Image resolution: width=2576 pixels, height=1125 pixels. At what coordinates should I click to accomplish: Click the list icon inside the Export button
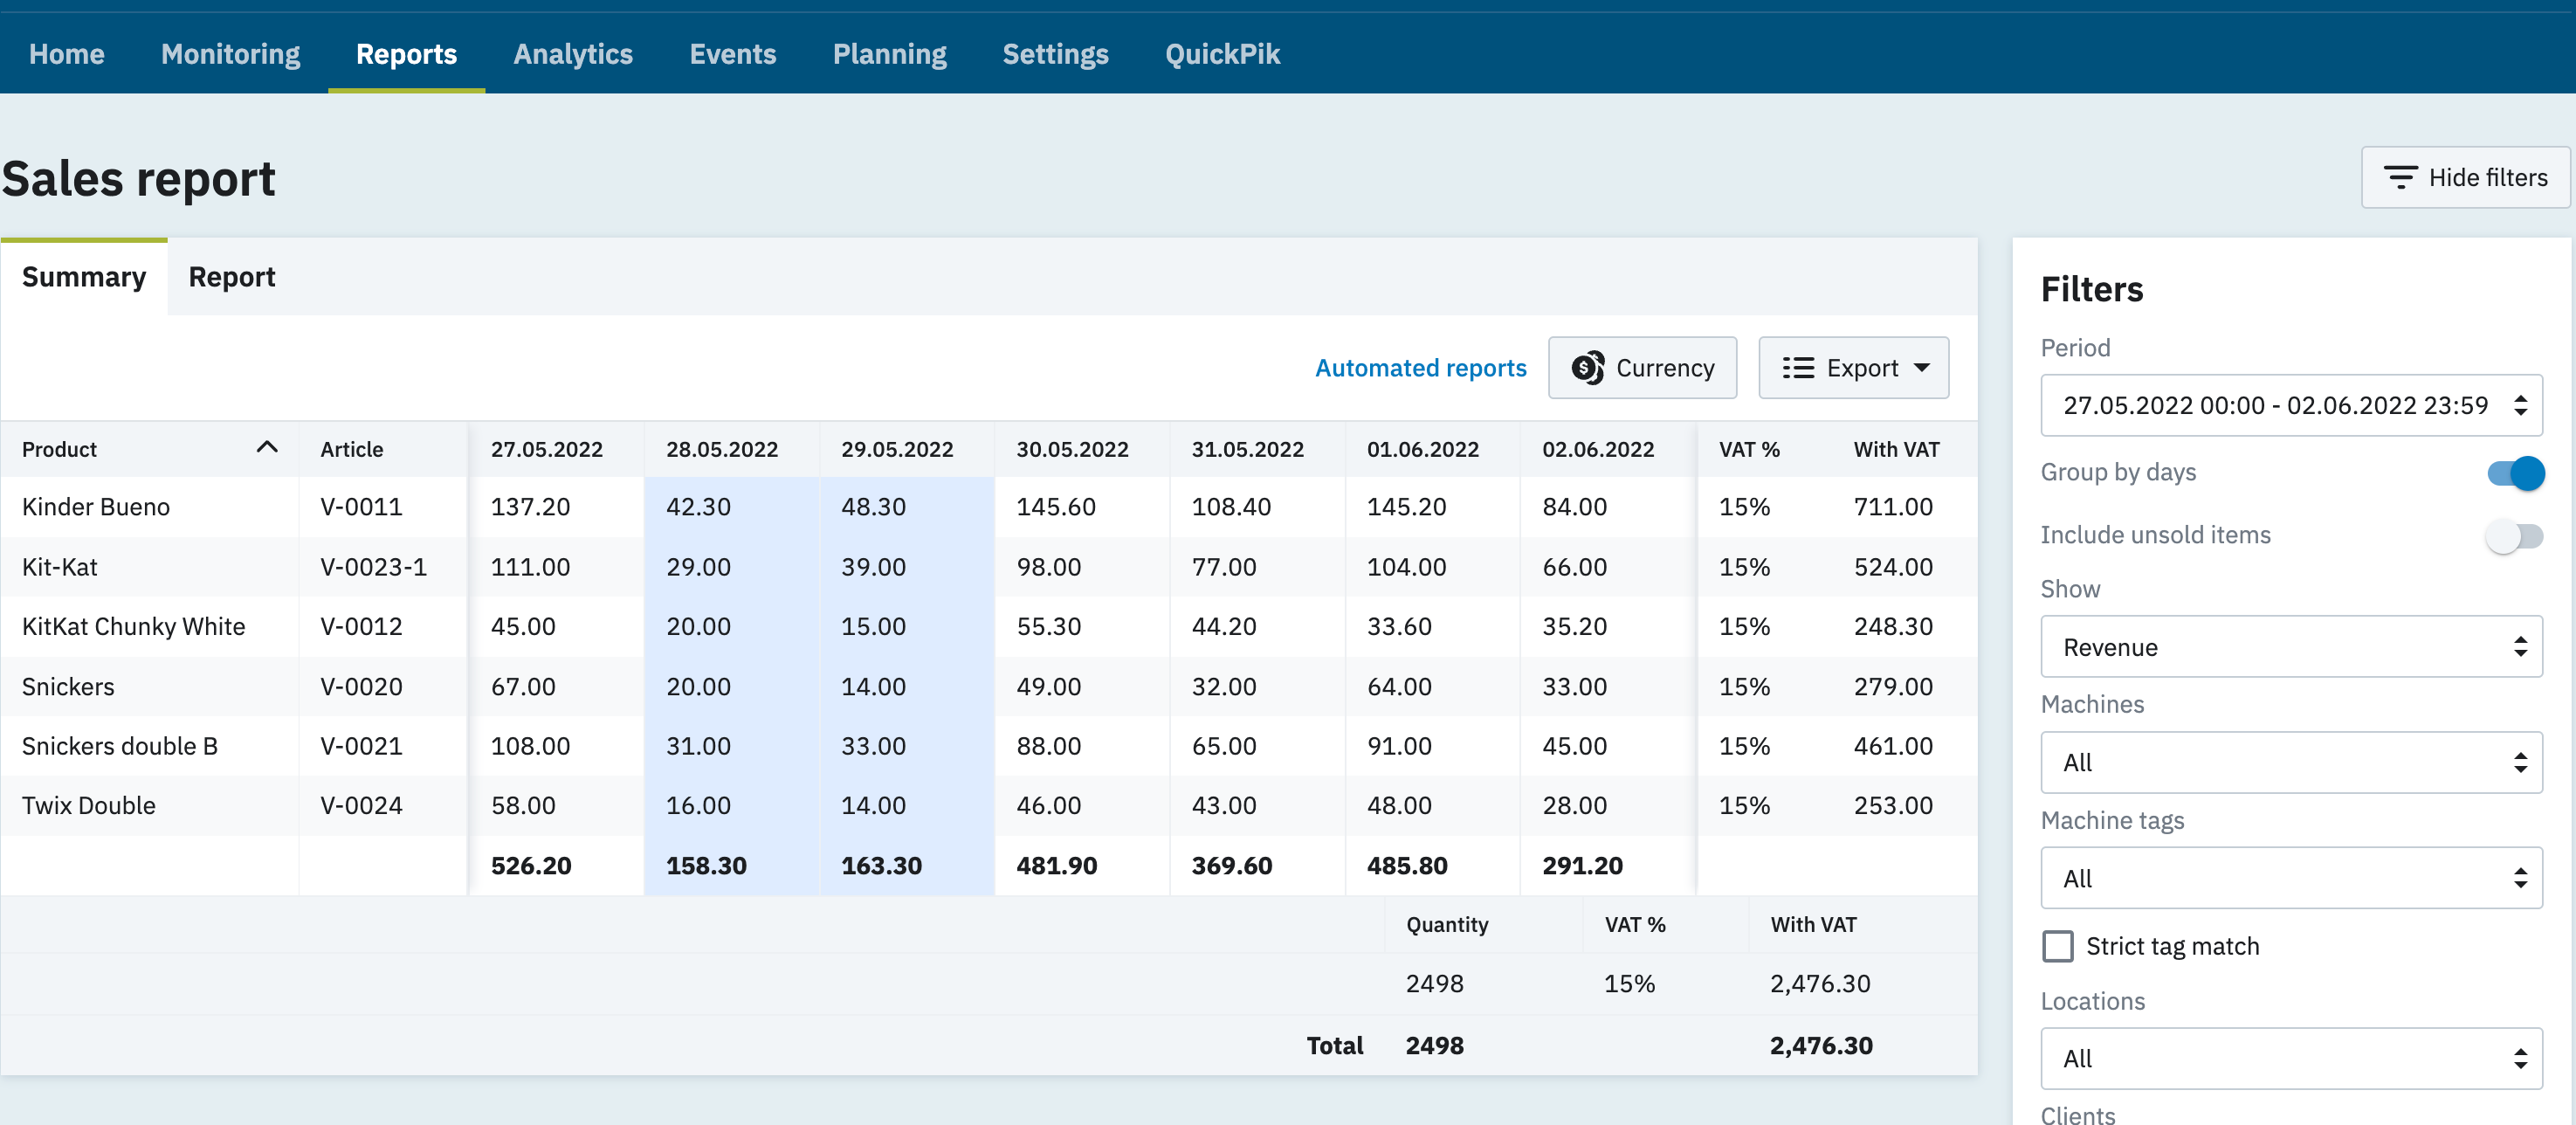[x=1799, y=367]
